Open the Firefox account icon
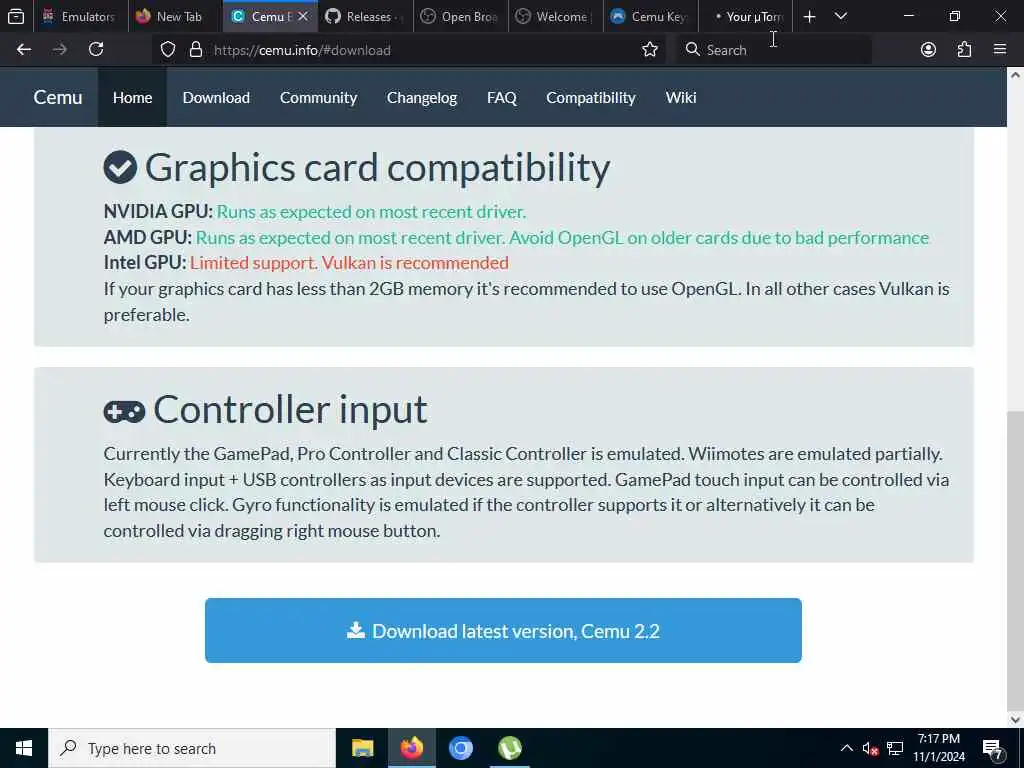This screenshot has width=1024, height=768. coord(928,50)
